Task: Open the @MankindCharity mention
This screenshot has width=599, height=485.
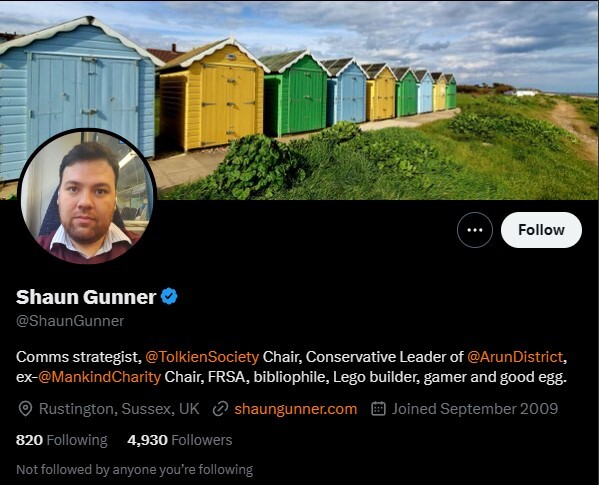Action: (x=99, y=377)
